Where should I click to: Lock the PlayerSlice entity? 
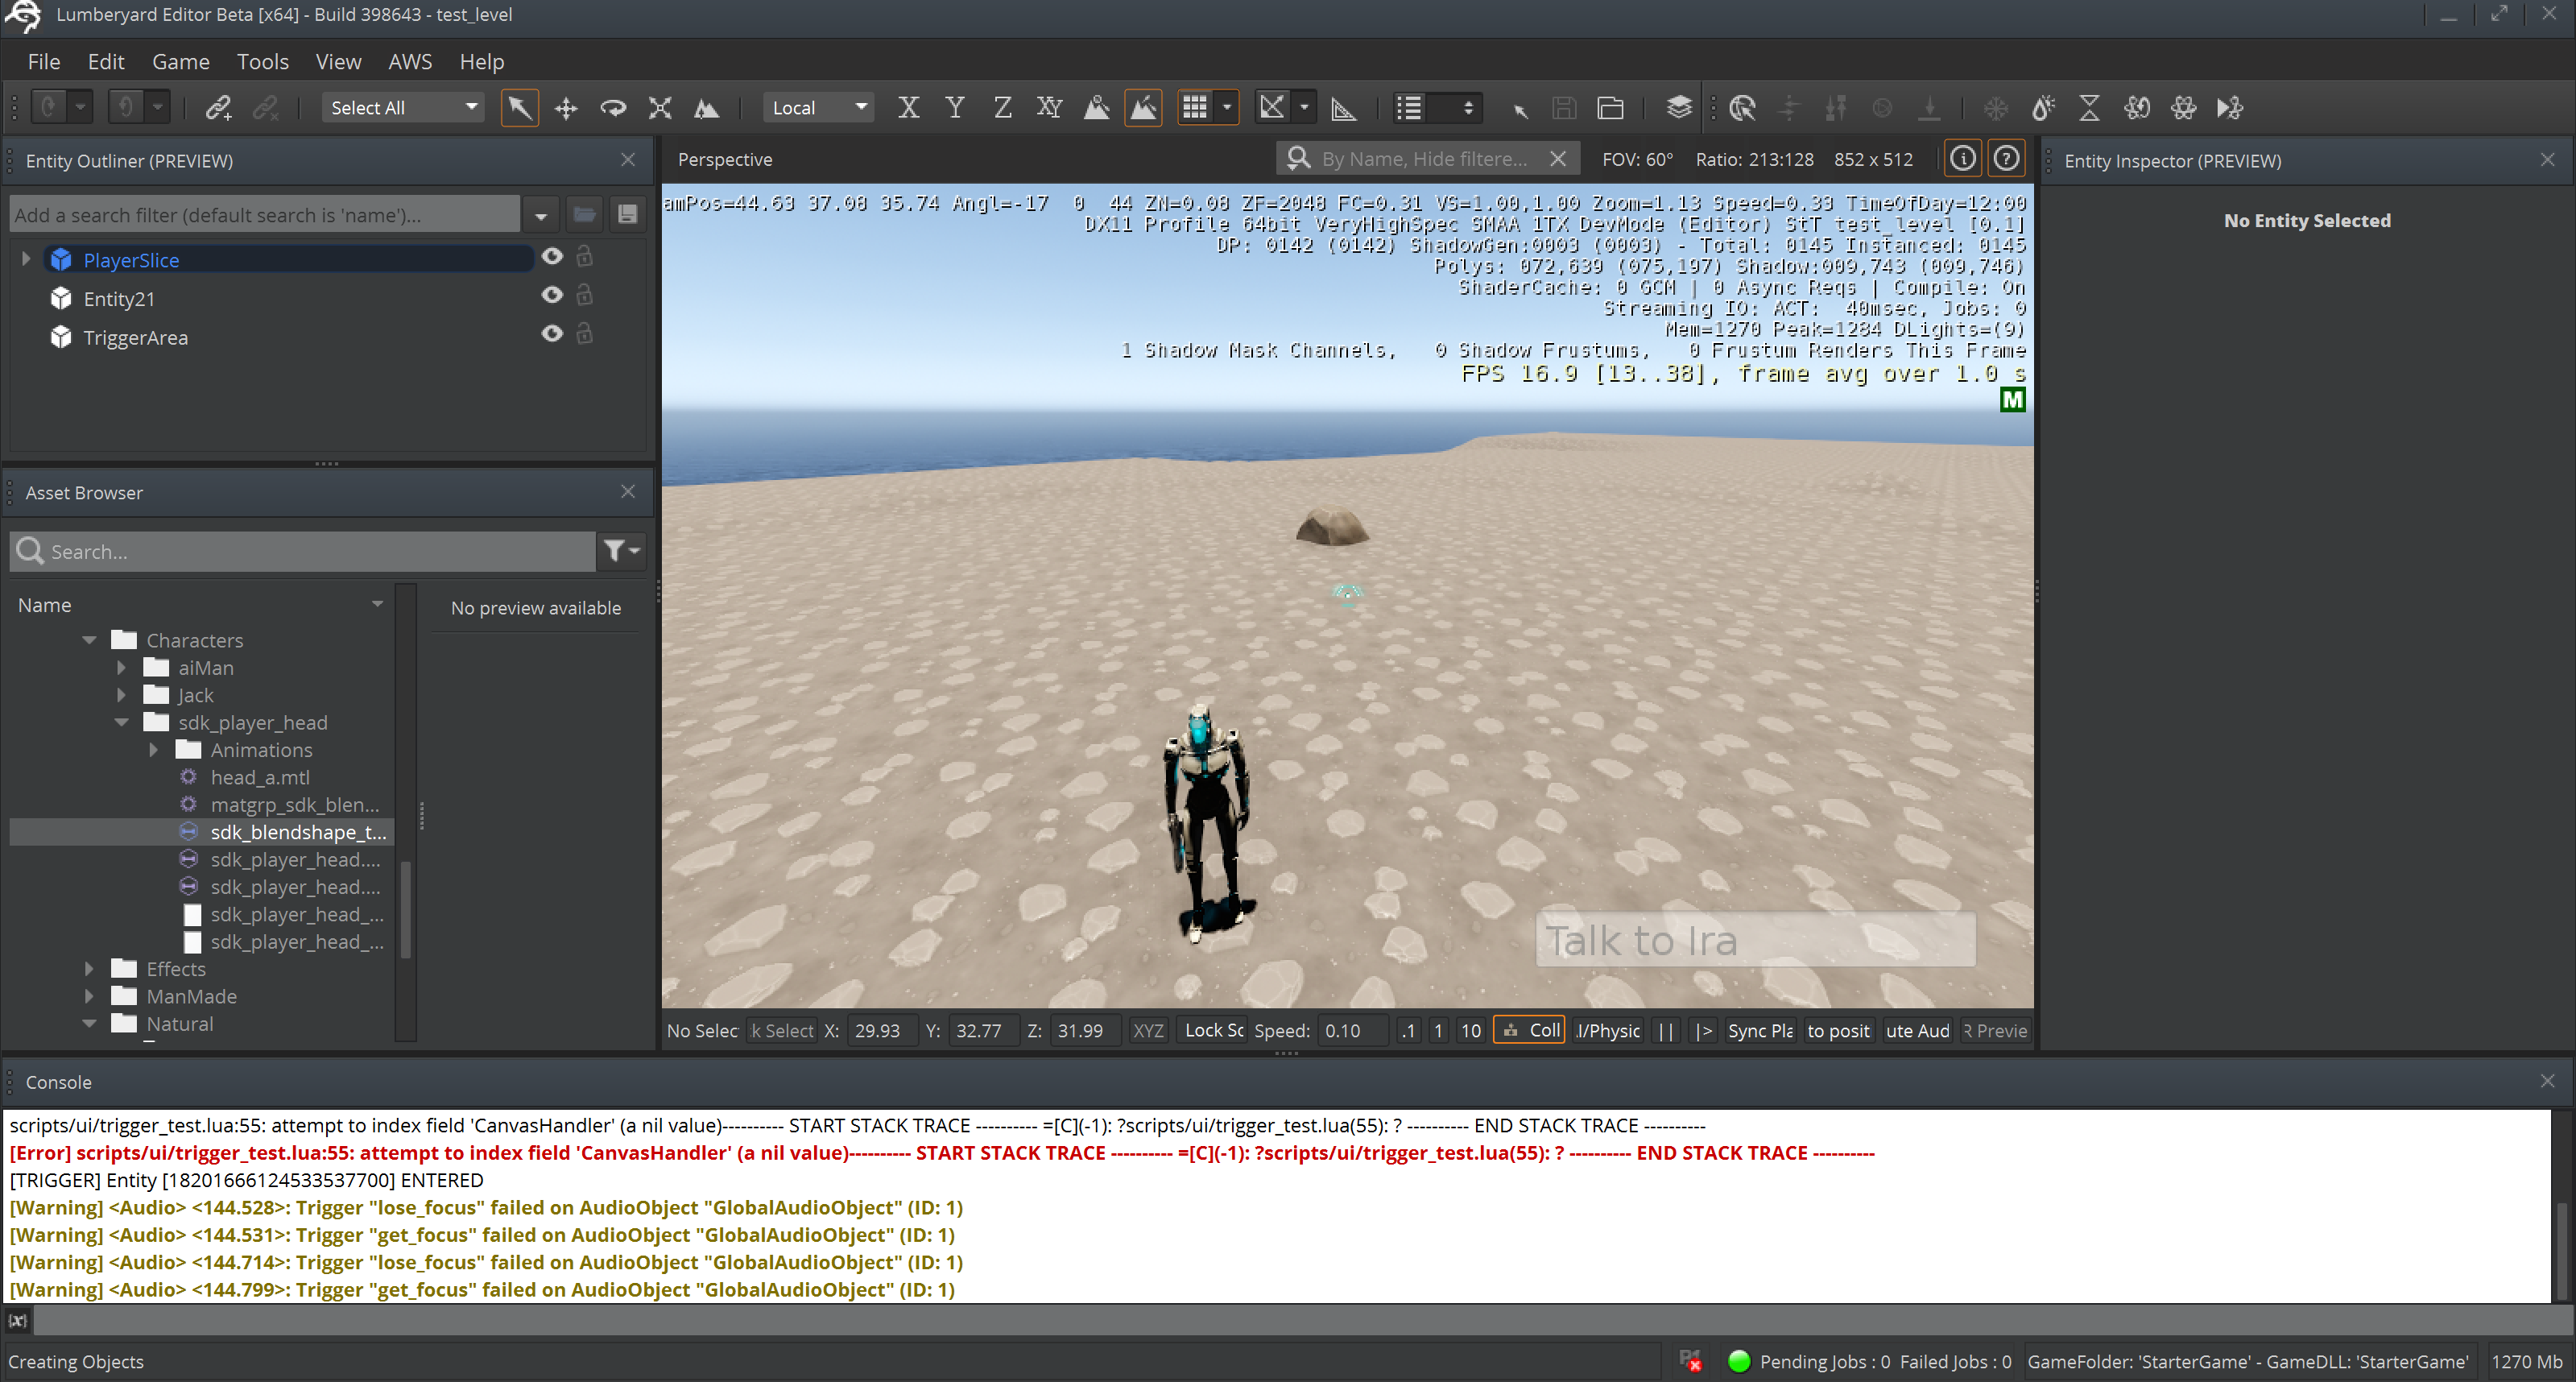(x=585, y=257)
